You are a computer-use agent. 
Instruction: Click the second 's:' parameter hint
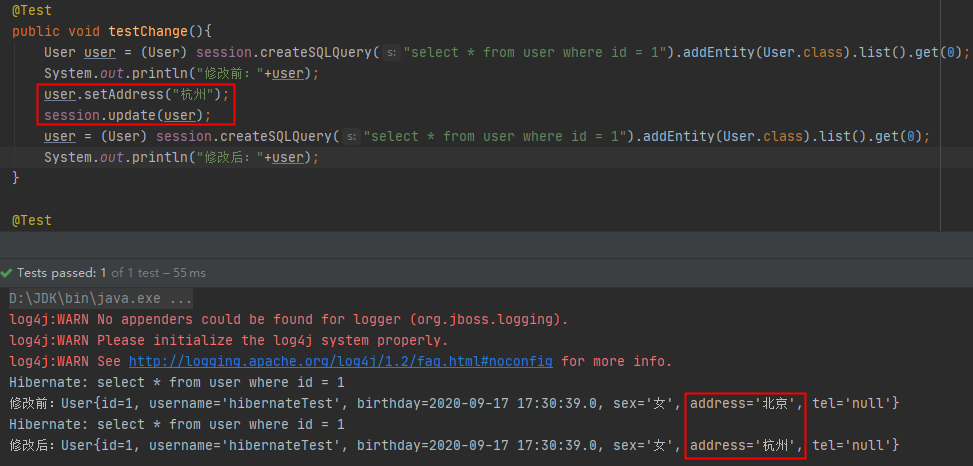click(350, 137)
